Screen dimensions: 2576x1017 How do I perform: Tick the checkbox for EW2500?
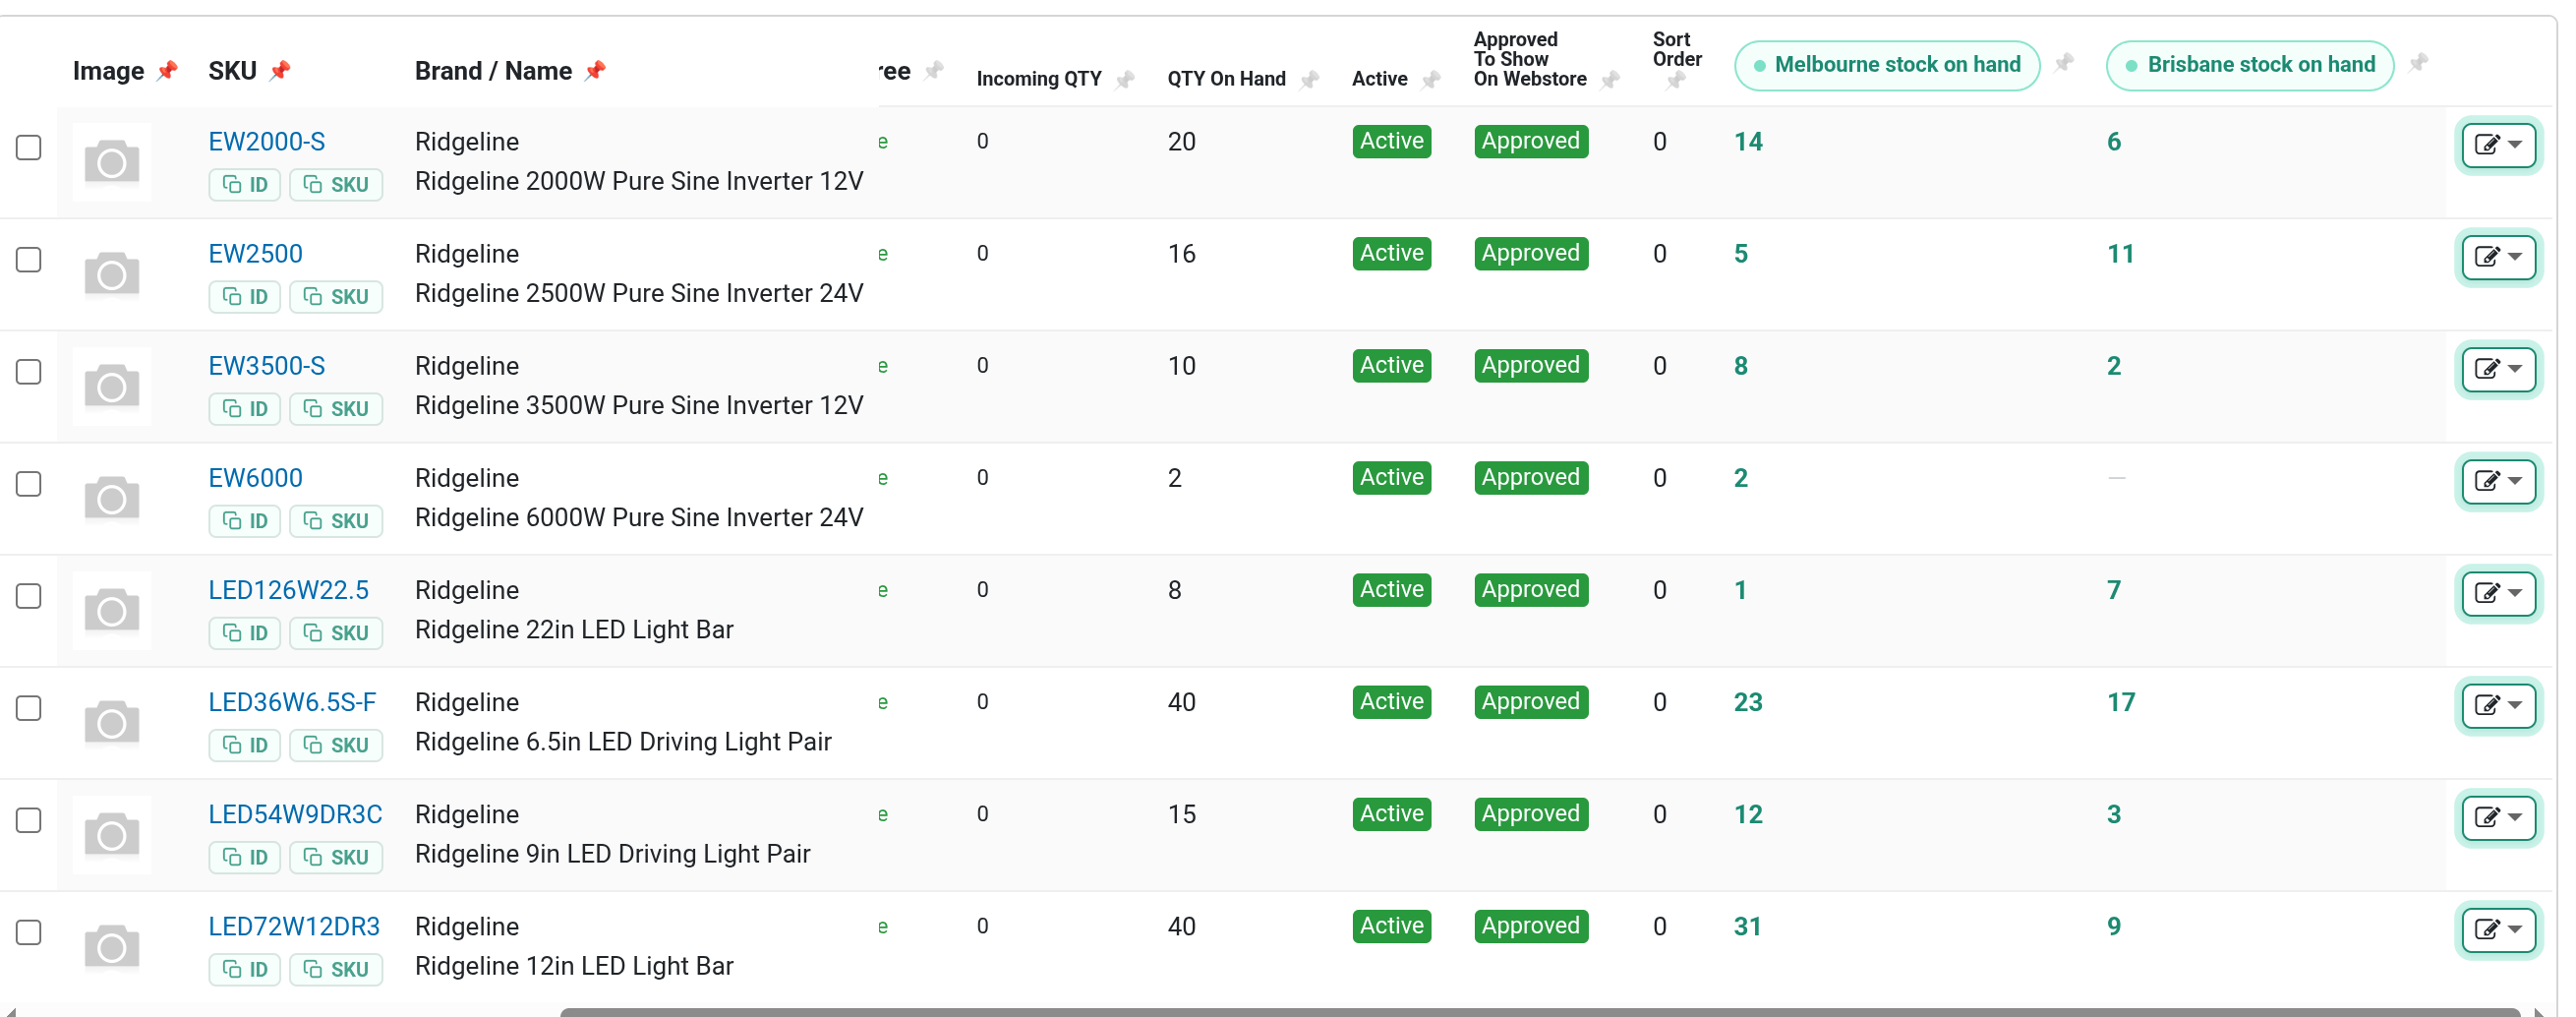pos(29,260)
